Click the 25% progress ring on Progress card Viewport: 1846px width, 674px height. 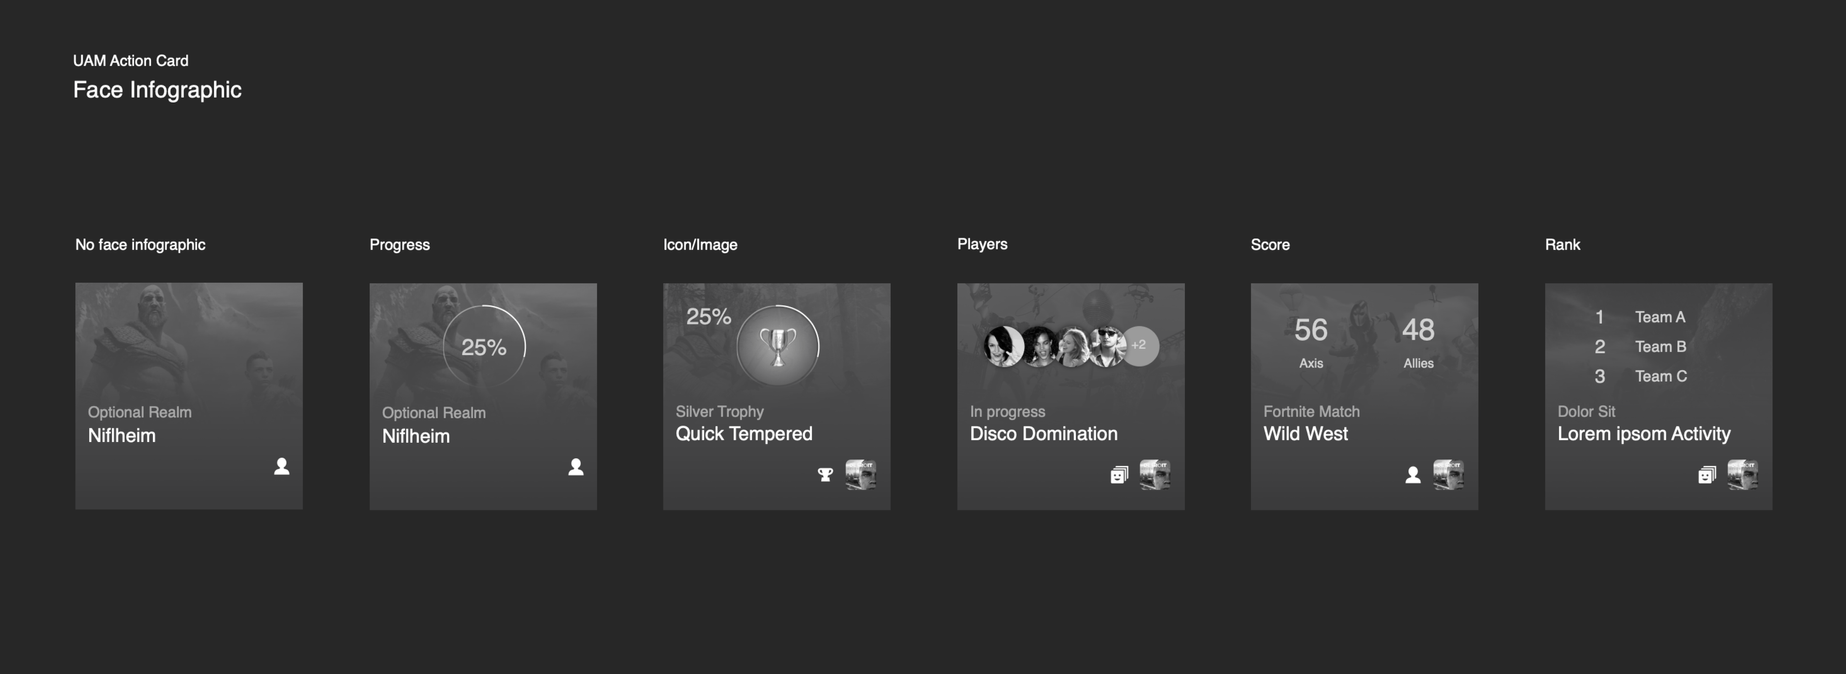click(x=484, y=346)
